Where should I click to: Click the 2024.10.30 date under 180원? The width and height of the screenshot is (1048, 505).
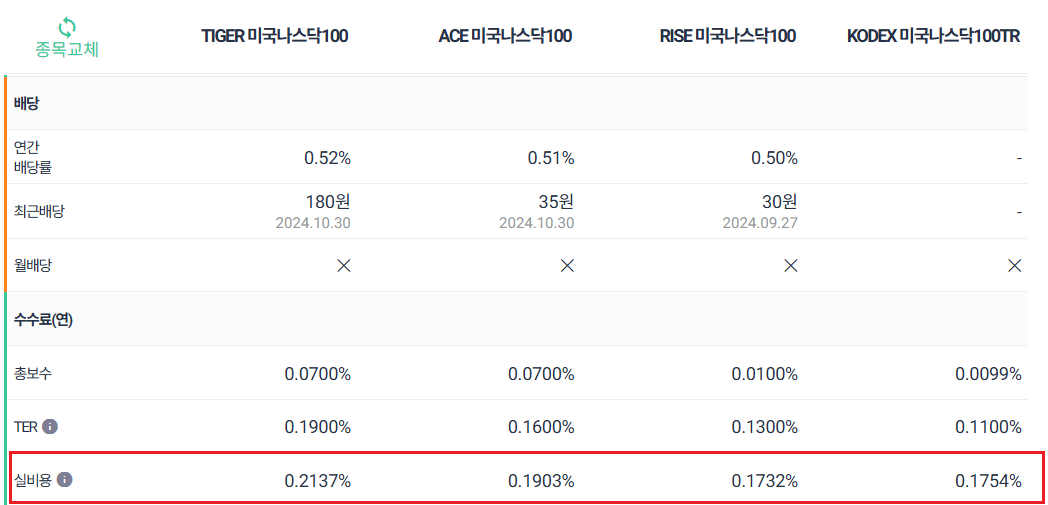(313, 223)
